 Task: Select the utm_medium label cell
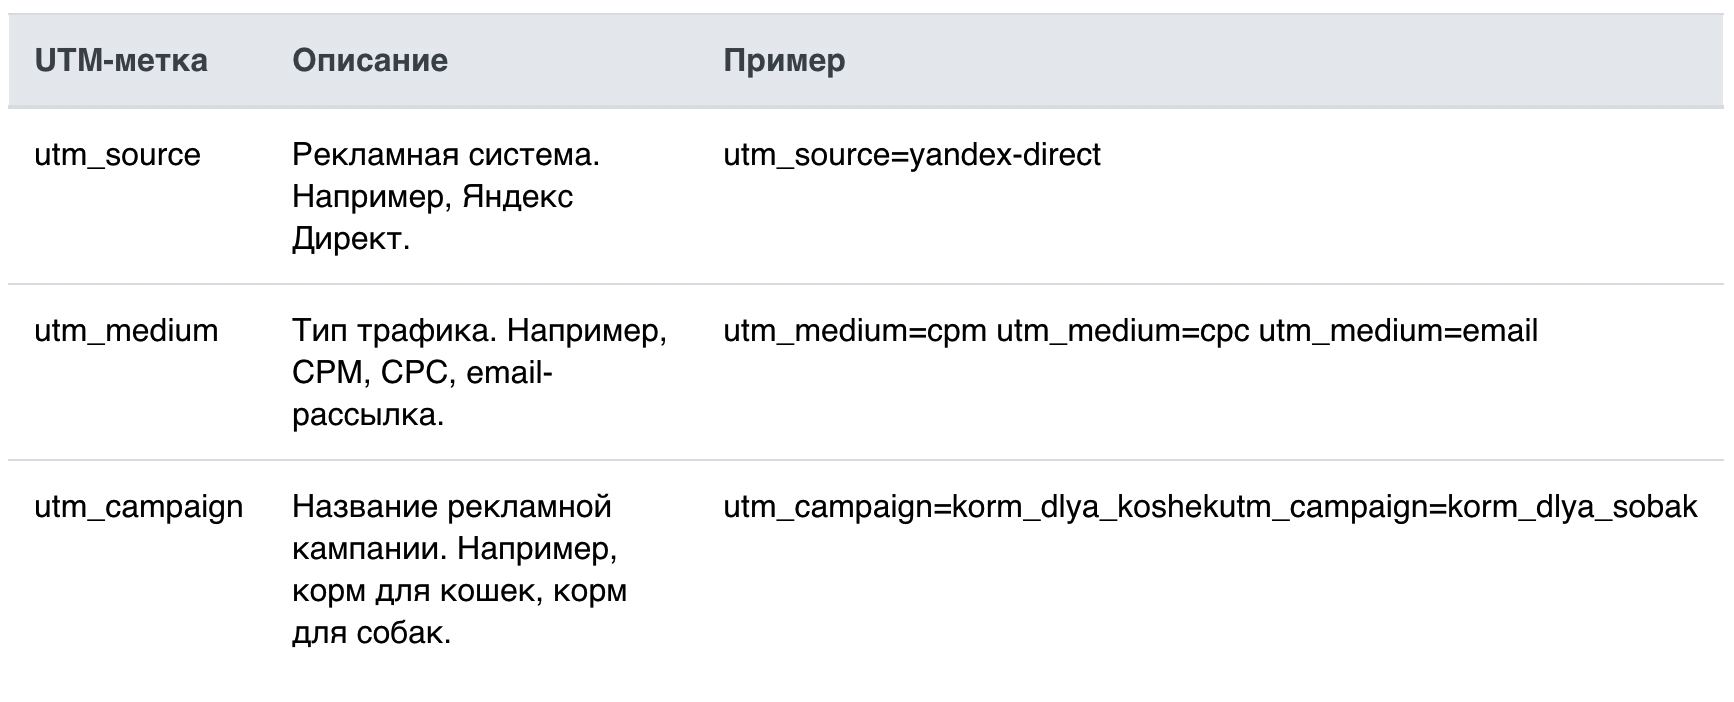(126, 331)
